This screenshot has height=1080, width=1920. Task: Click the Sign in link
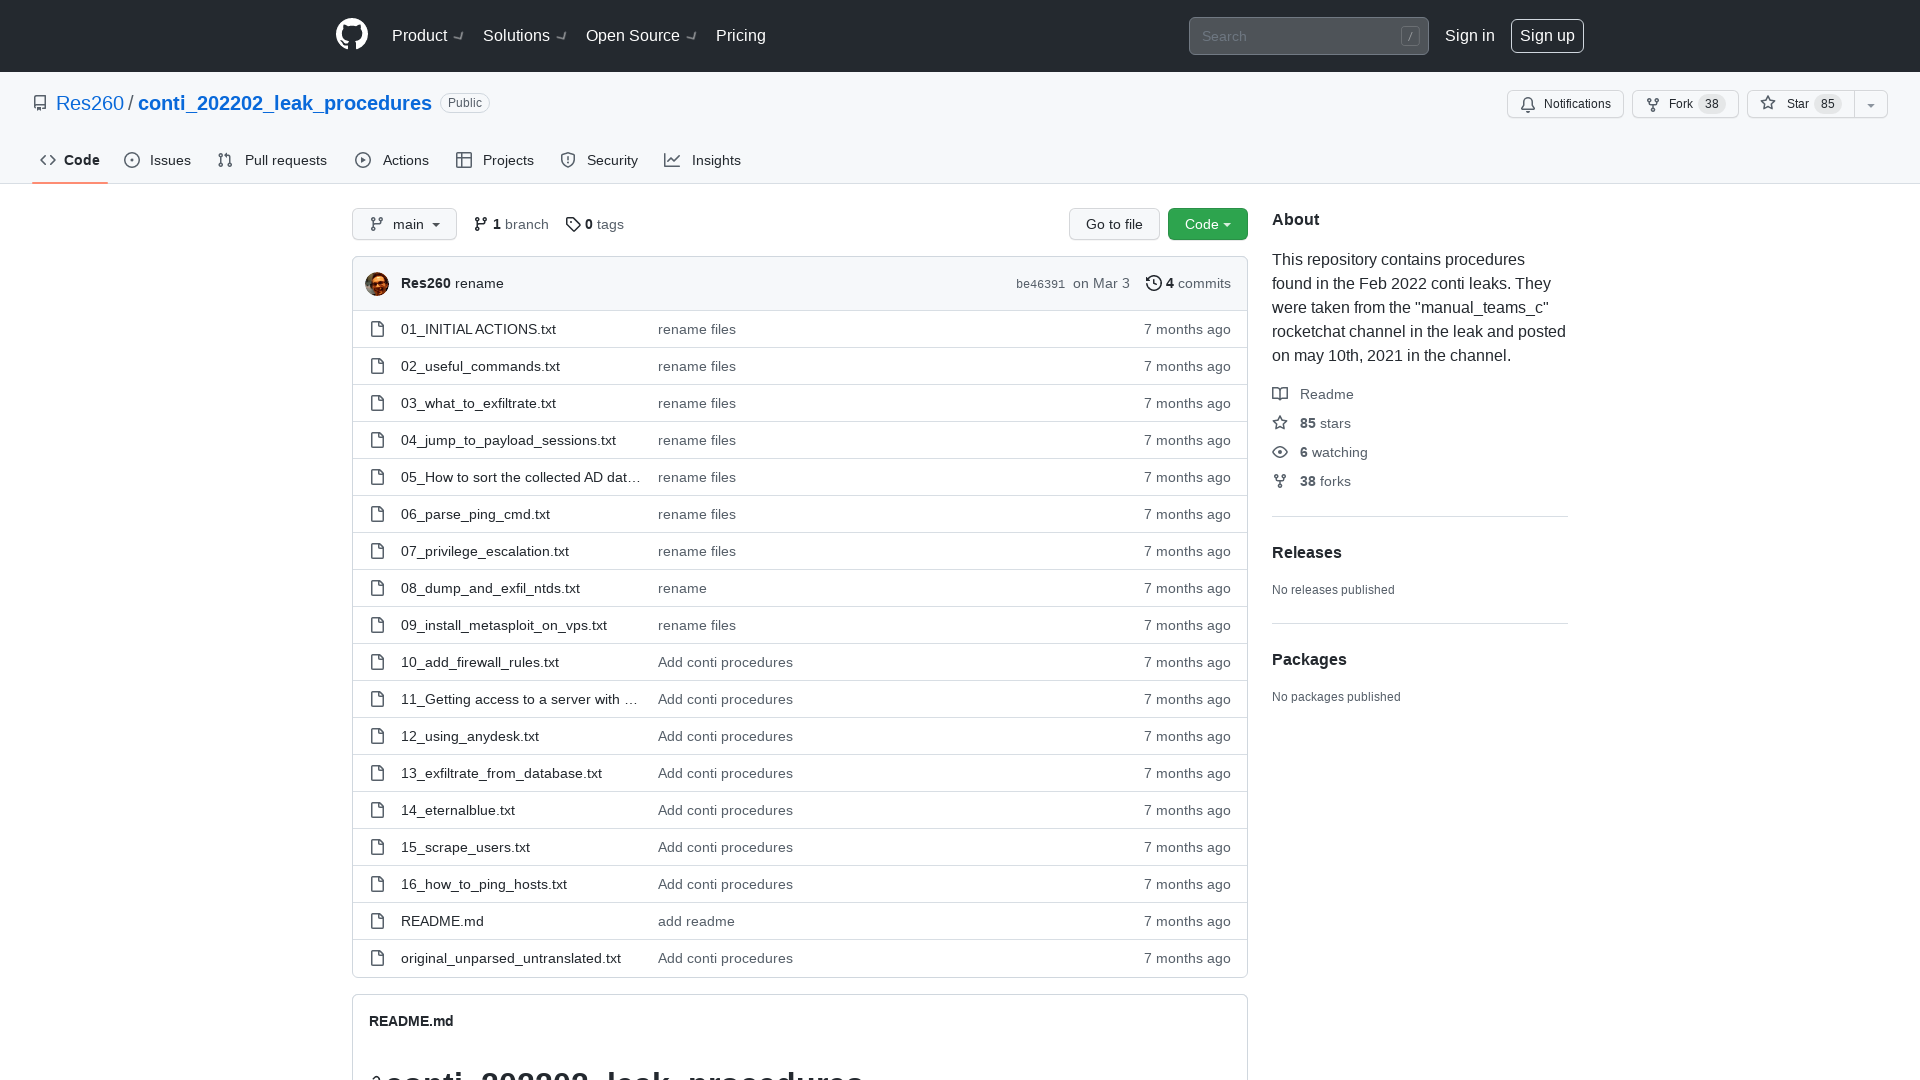click(1470, 36)
